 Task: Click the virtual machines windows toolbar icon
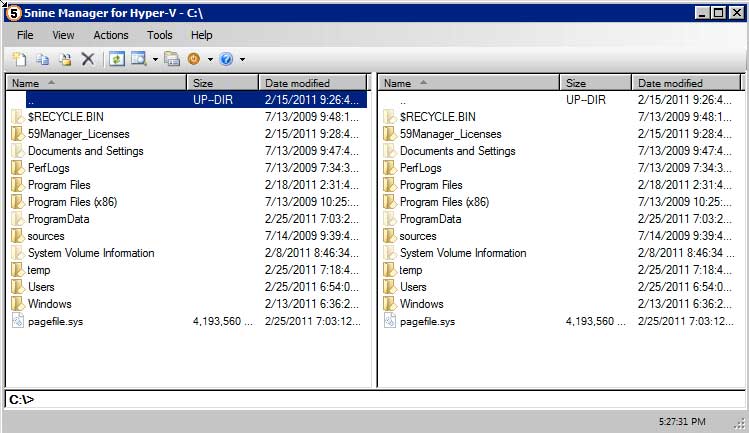point(172,59)
